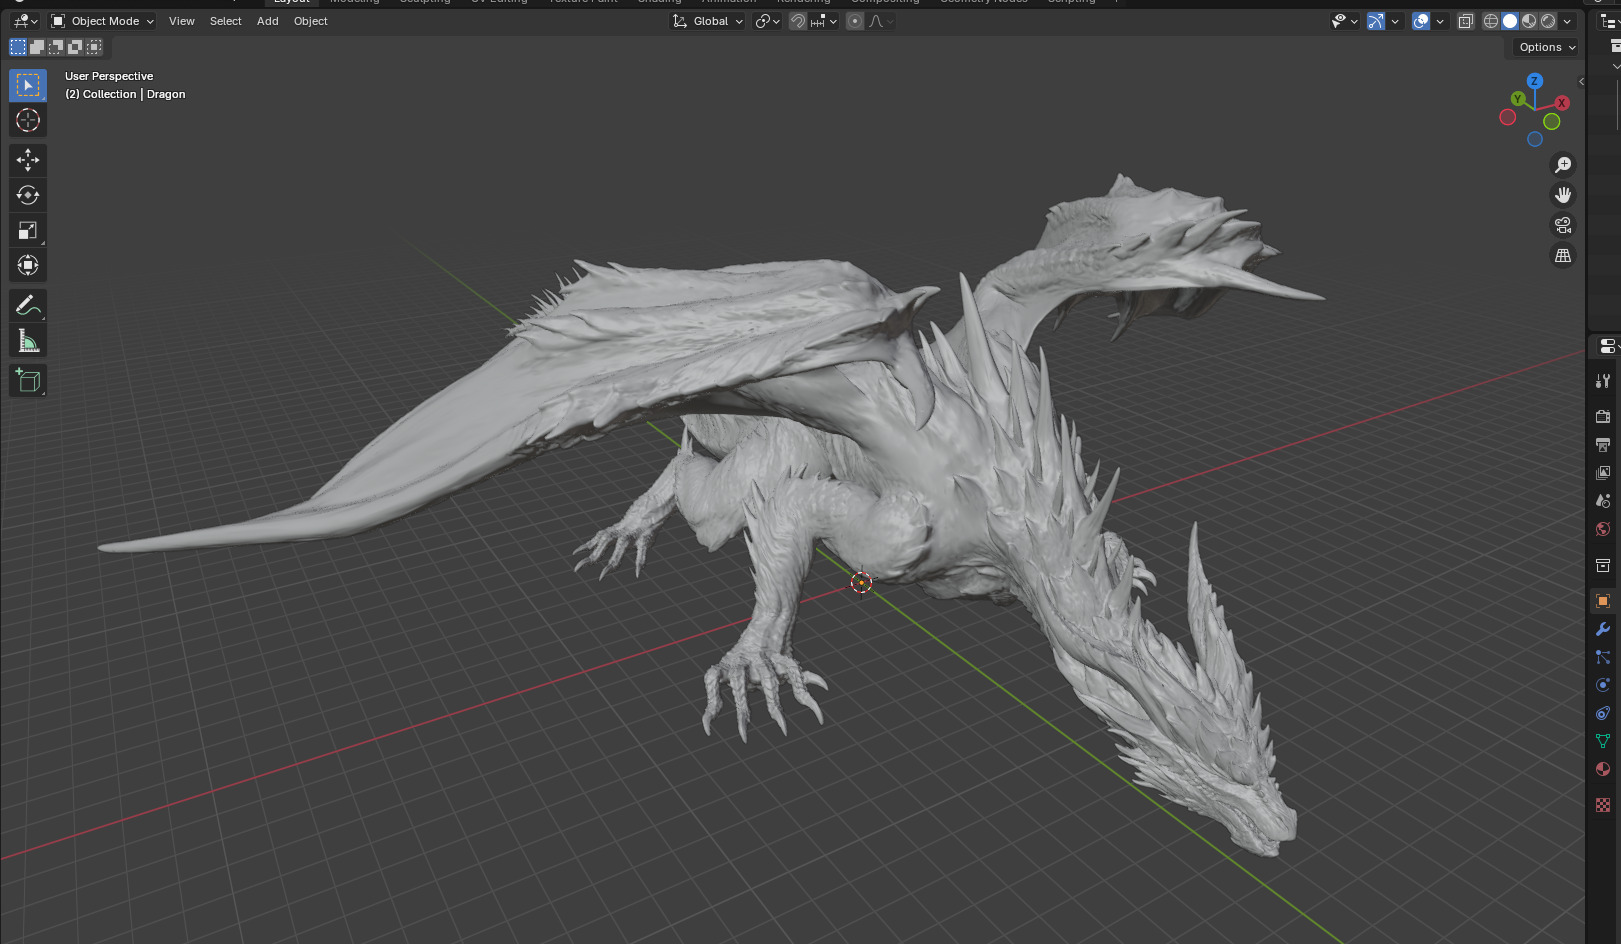
Task: Set selection mode to Subtract
Action: tap(56, 47)
